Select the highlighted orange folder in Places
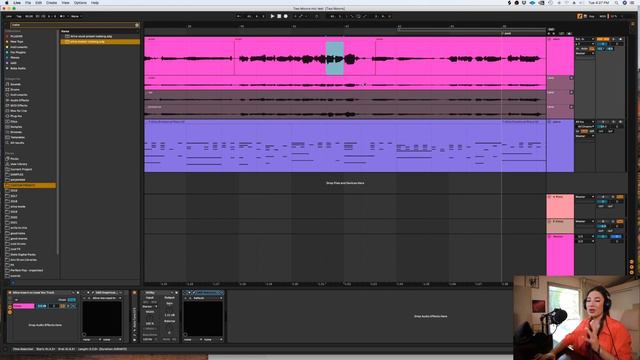 click(x=30, y=185)
